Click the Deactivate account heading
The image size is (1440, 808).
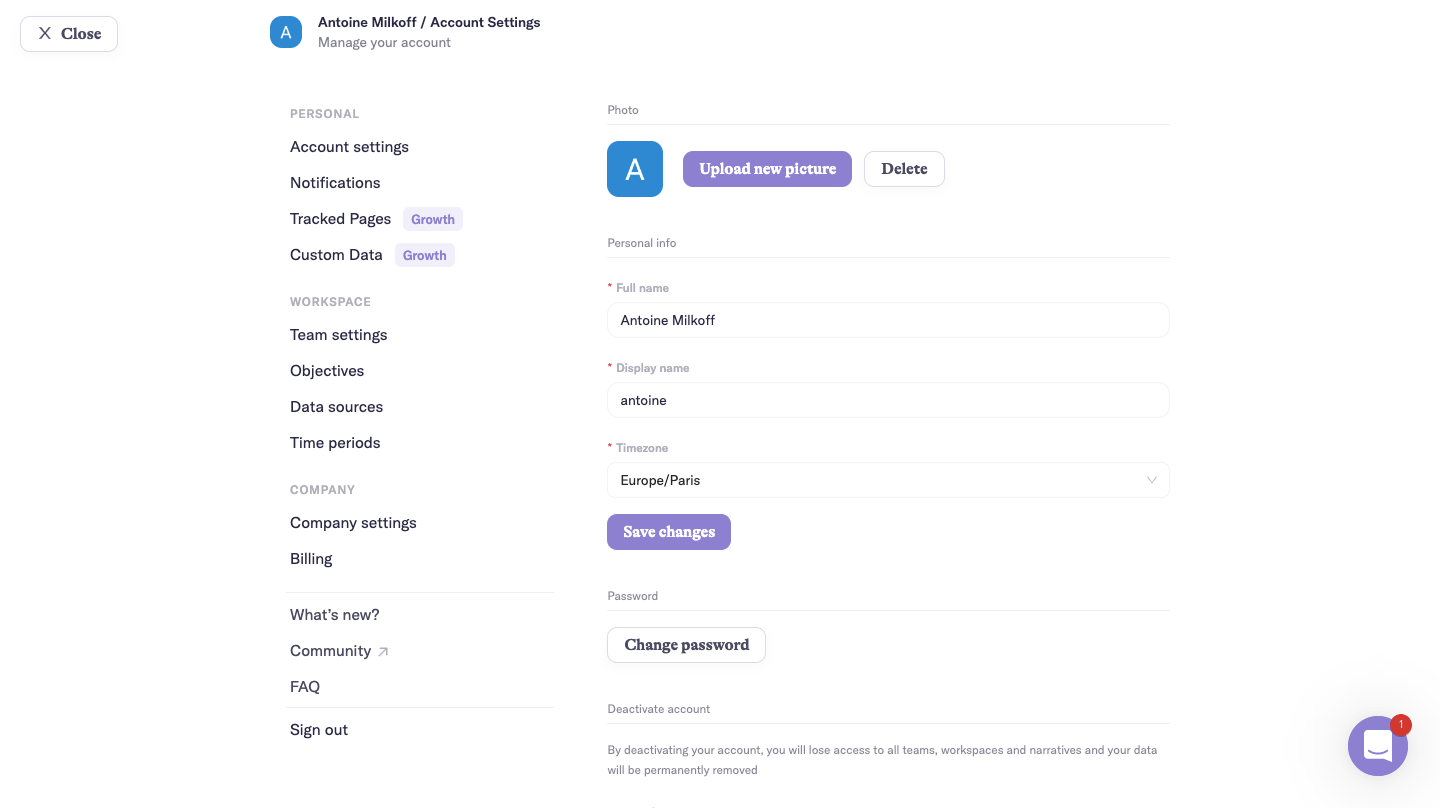coord(659,709)
